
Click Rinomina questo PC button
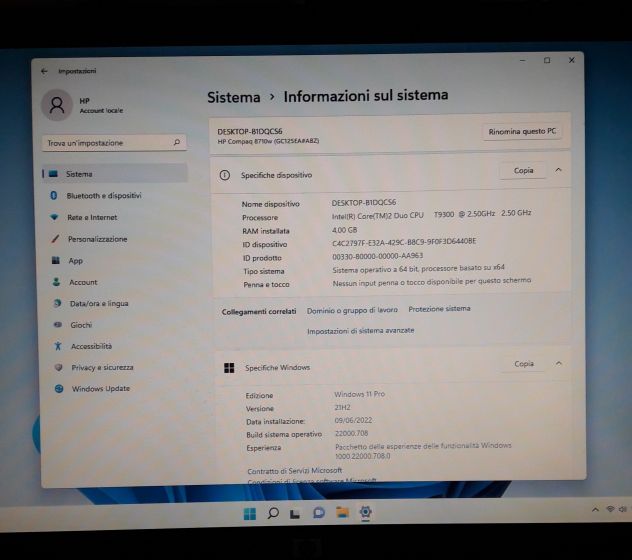coord(522,131)
